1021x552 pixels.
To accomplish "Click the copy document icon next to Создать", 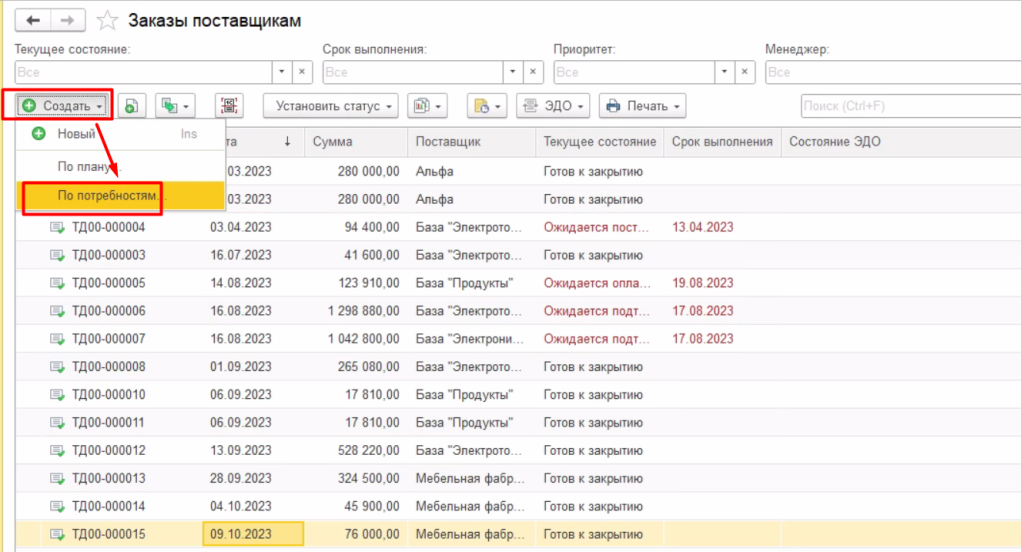I will (x=132, y=106).
